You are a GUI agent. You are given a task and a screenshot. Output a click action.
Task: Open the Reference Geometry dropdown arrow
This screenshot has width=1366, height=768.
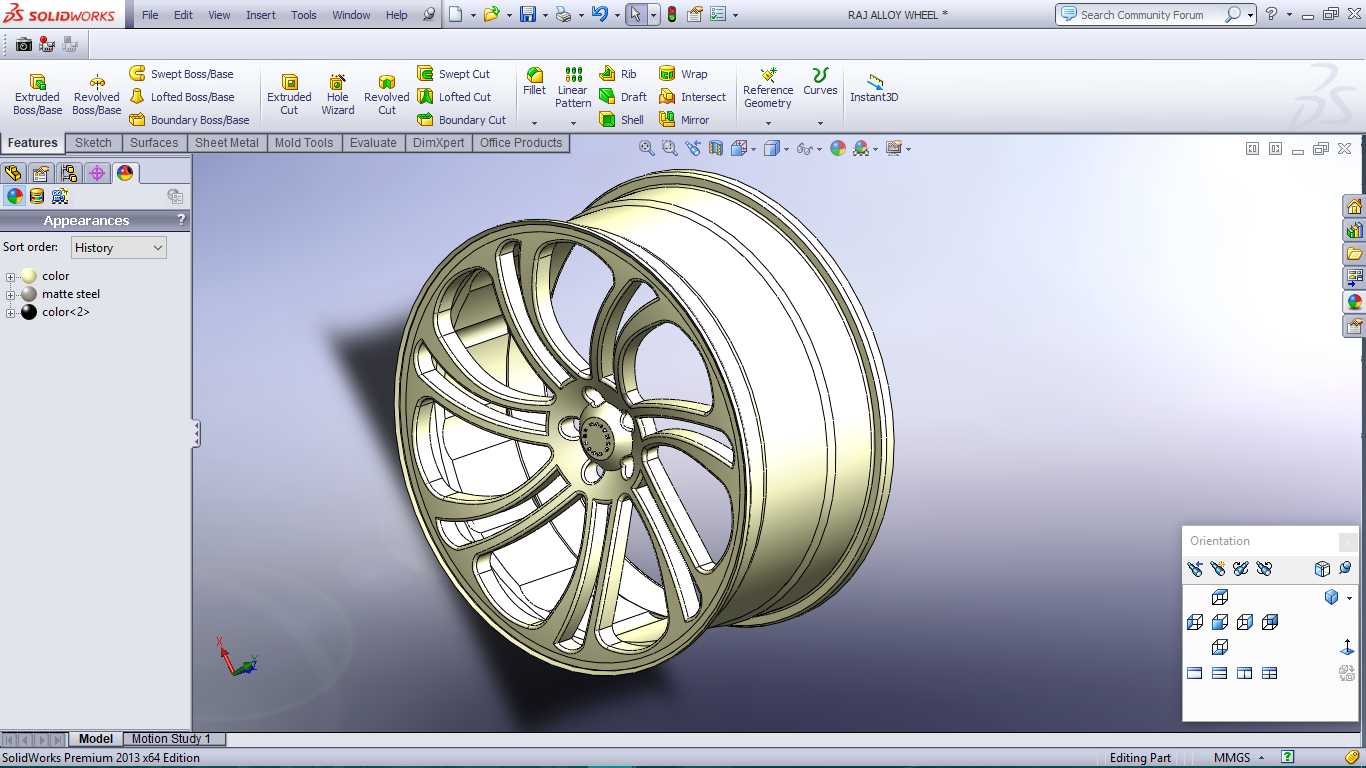(x=768, y=123)
